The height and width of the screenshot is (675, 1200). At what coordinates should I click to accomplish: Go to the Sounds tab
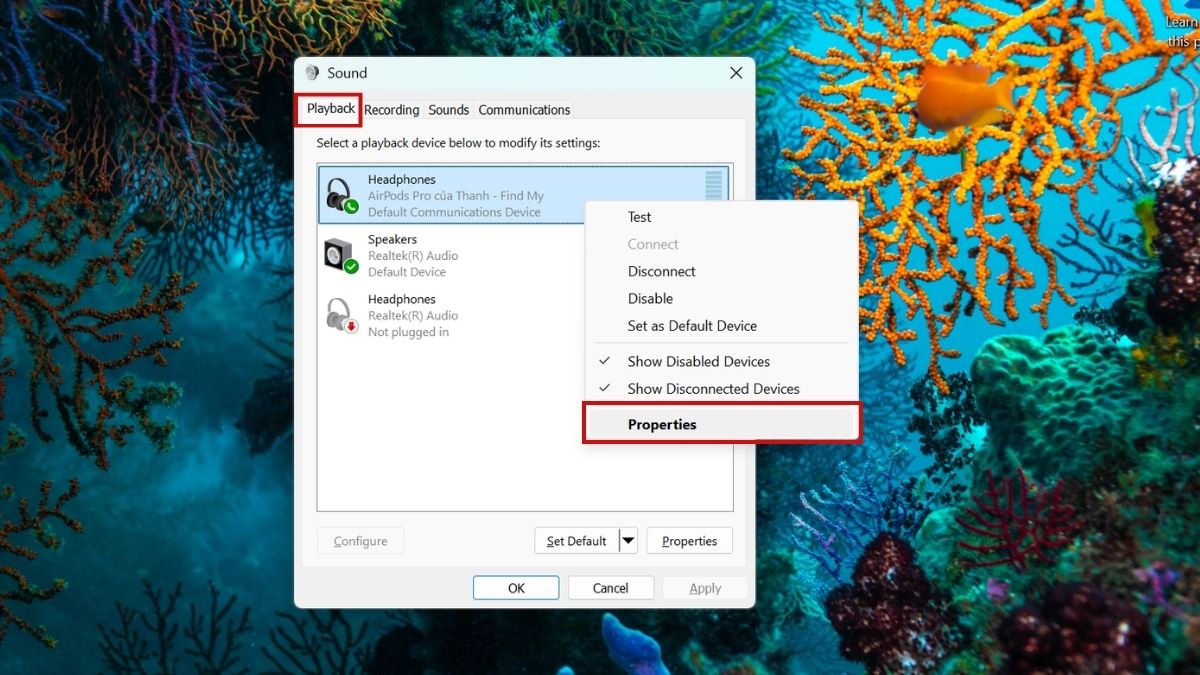pos(449,110)
